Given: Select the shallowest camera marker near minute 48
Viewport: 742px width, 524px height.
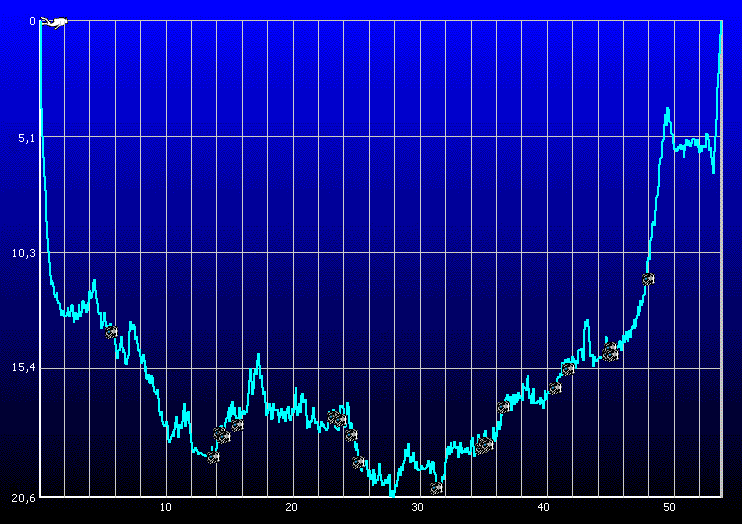Looking at the screenshot, I should 648,279.
